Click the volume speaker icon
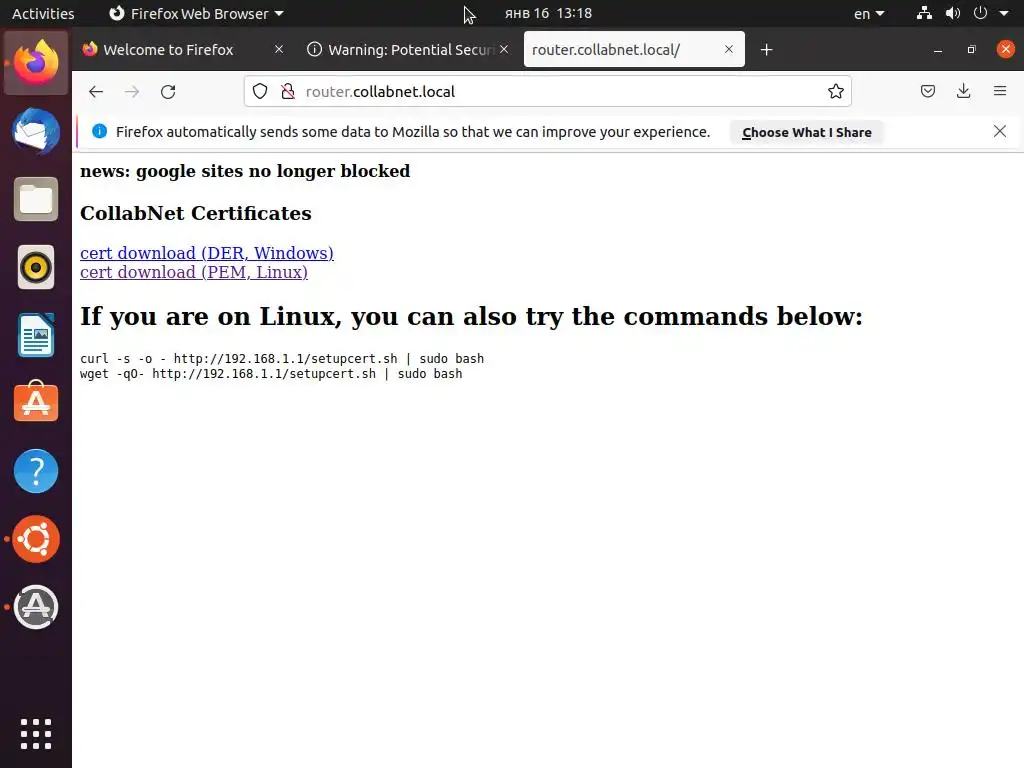This screenshot has width=1024, height=768. click(953, 13)
